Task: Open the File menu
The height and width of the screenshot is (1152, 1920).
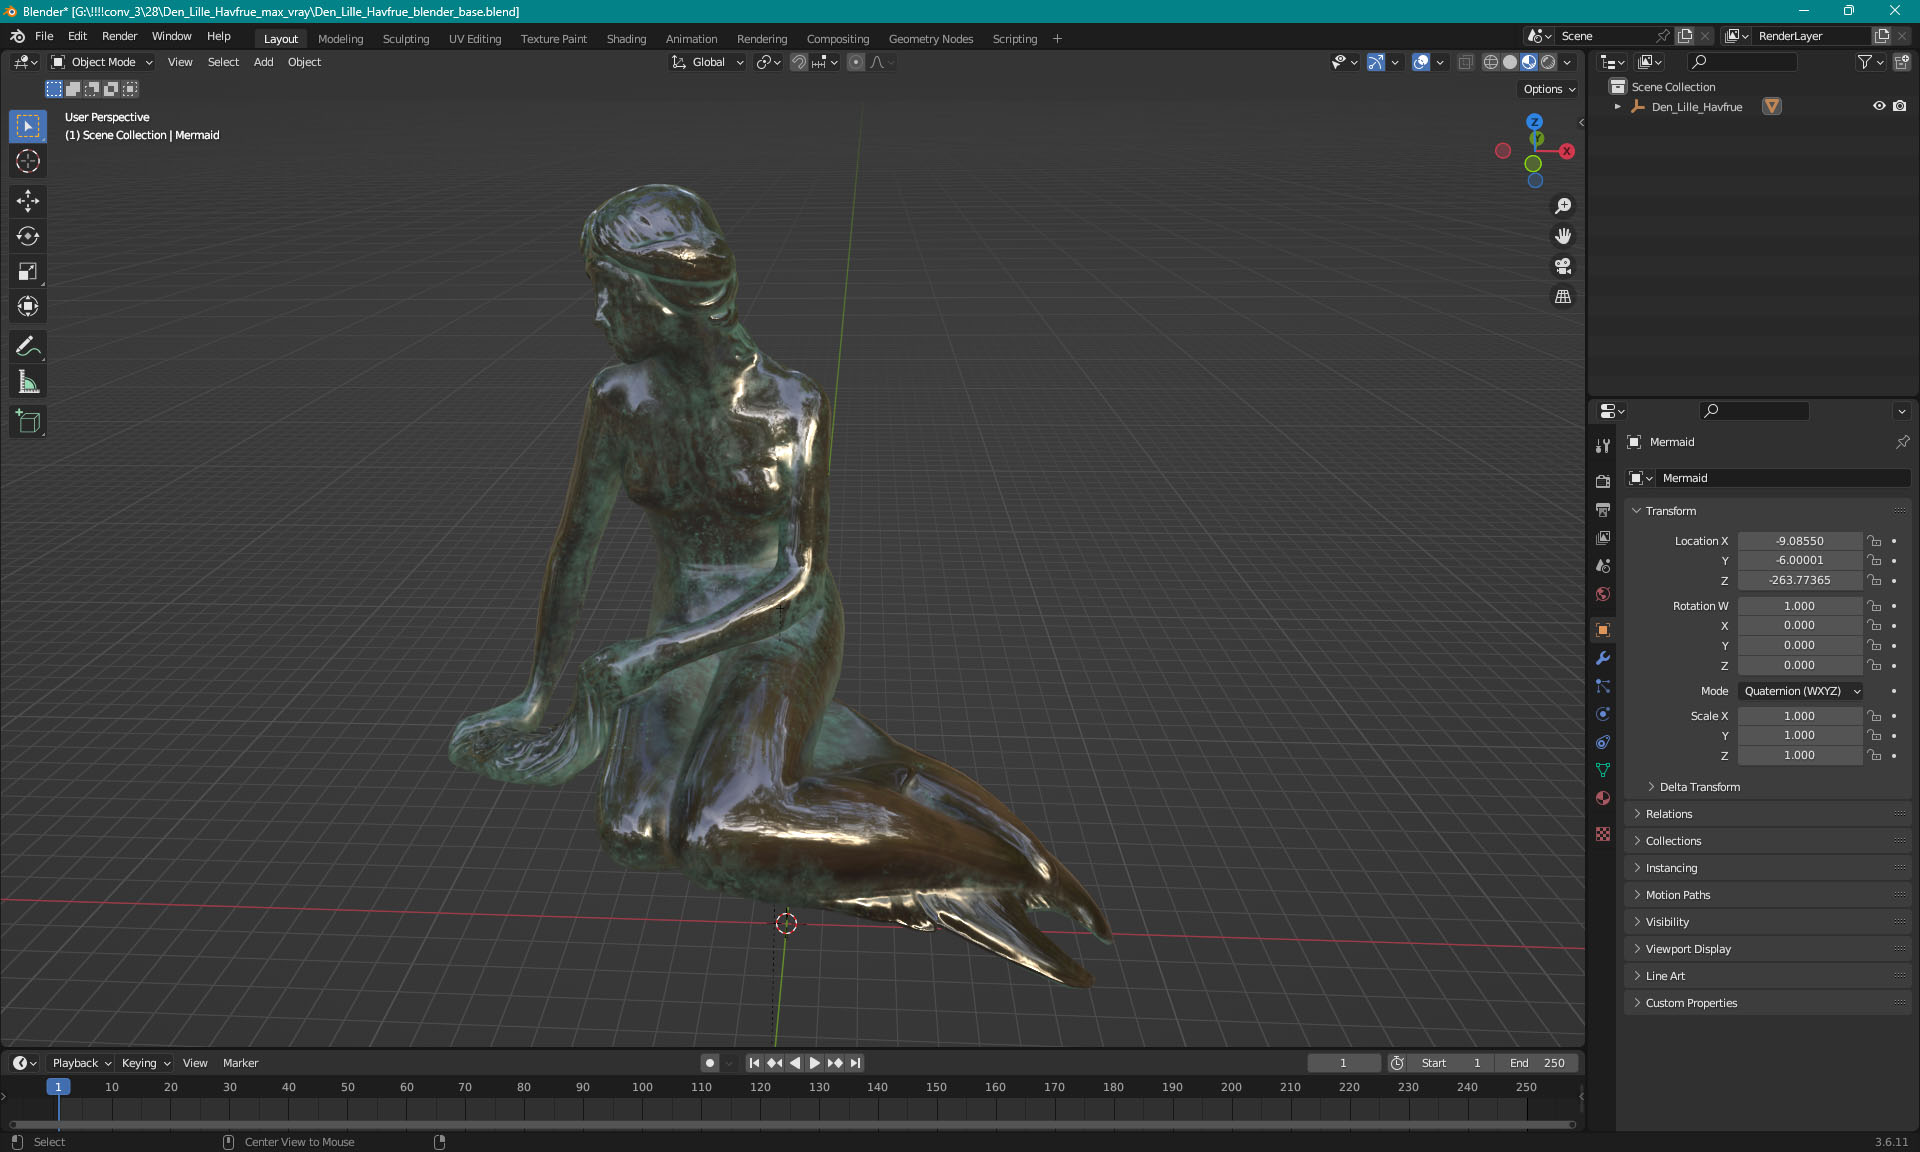Action: click(x=44, y=36)
